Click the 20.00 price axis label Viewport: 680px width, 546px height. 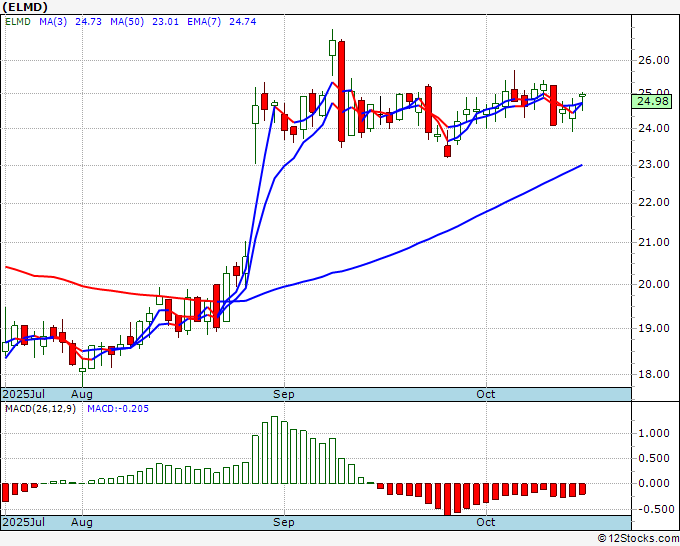click(x=654, y=284)
